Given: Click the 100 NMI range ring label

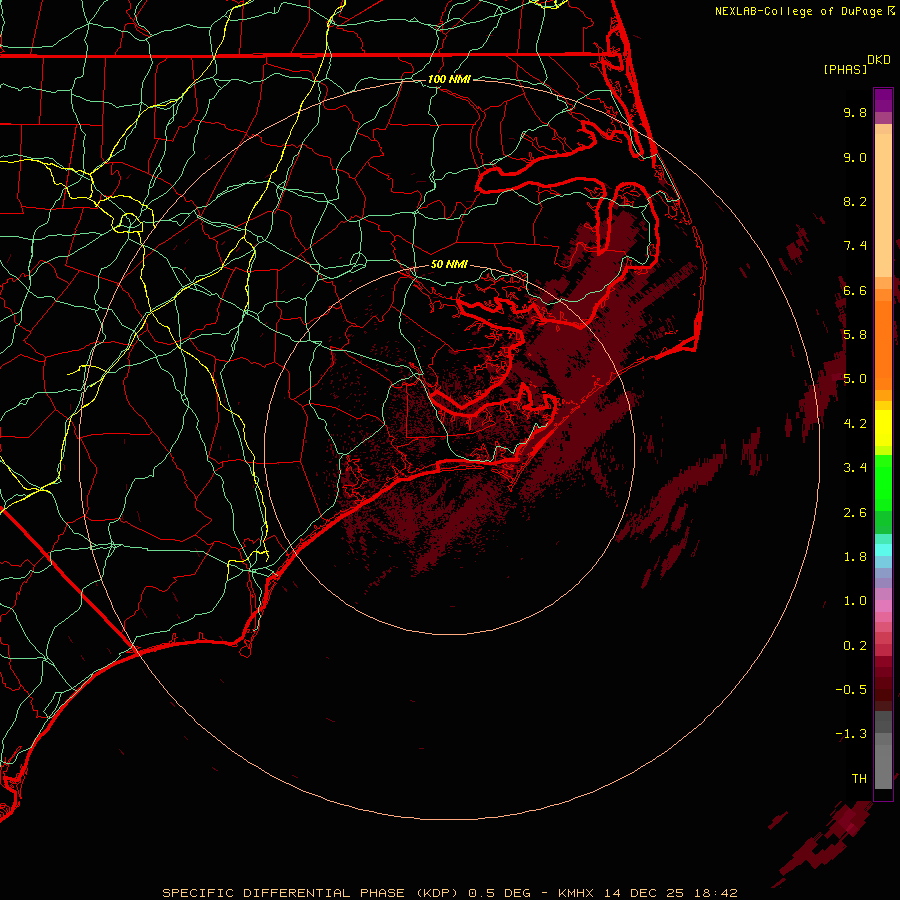Looking at the screenshot, I should (449, 79).
